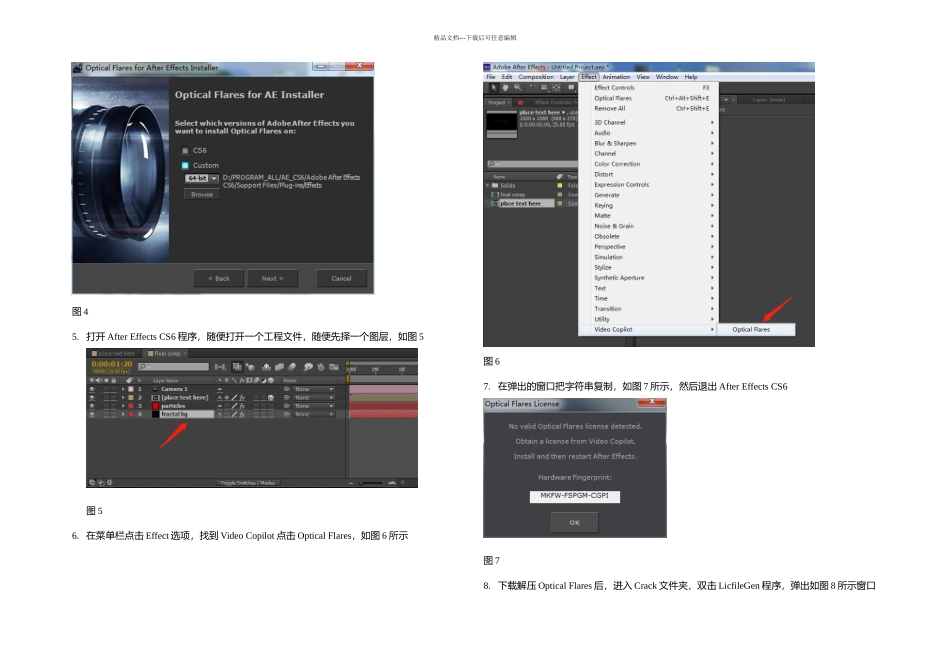Hide the [place text here] layer eye
Screen dimensions: 950x672
[x=92, y=398]
